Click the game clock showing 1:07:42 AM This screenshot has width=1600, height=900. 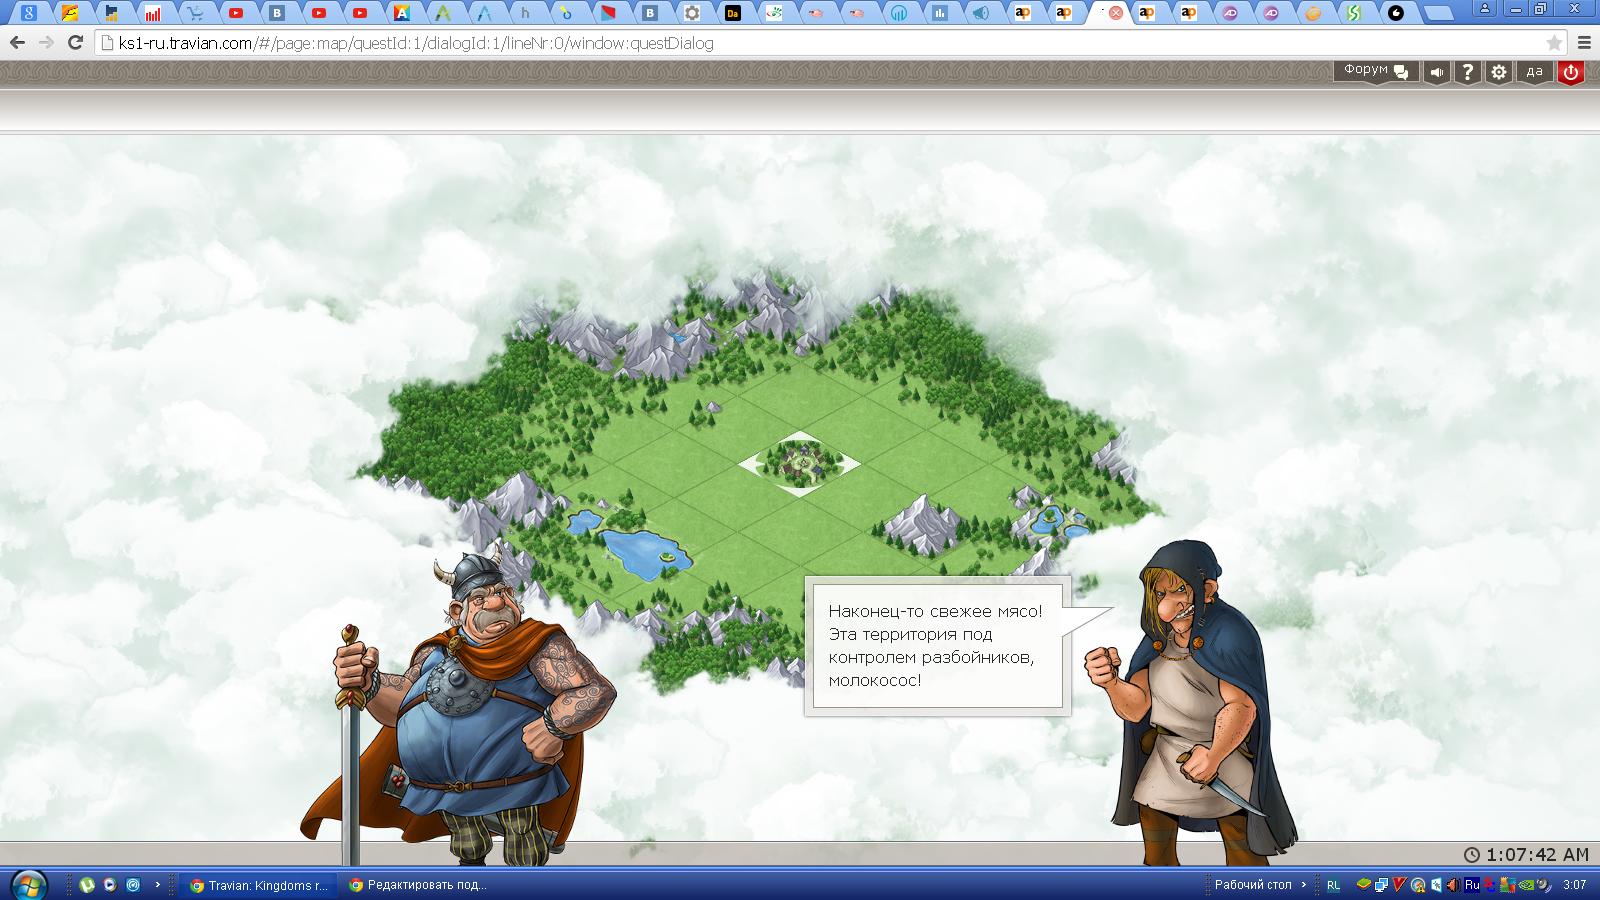(x=1526, y=854)
